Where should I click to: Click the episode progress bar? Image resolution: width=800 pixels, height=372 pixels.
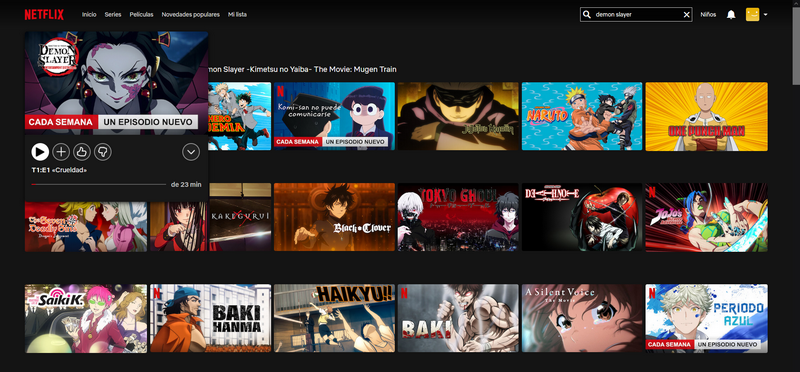99,184
